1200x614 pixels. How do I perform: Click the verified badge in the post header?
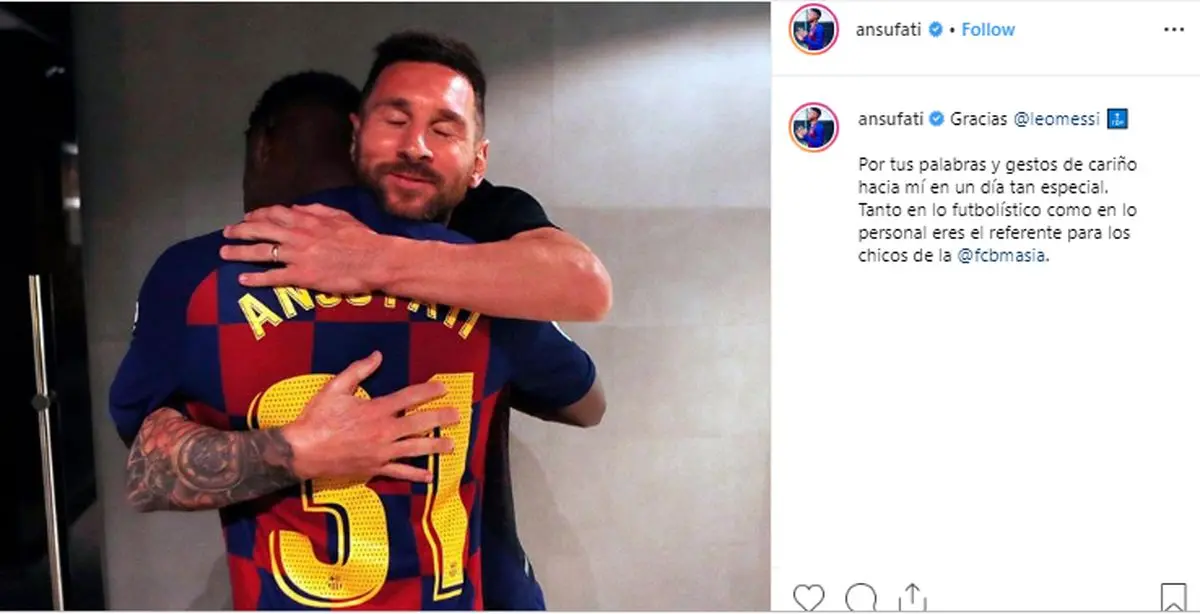pos(936,30)
